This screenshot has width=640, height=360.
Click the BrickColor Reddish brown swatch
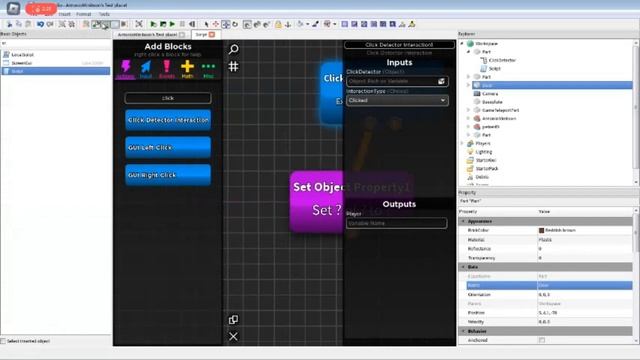tap(542, 230)
